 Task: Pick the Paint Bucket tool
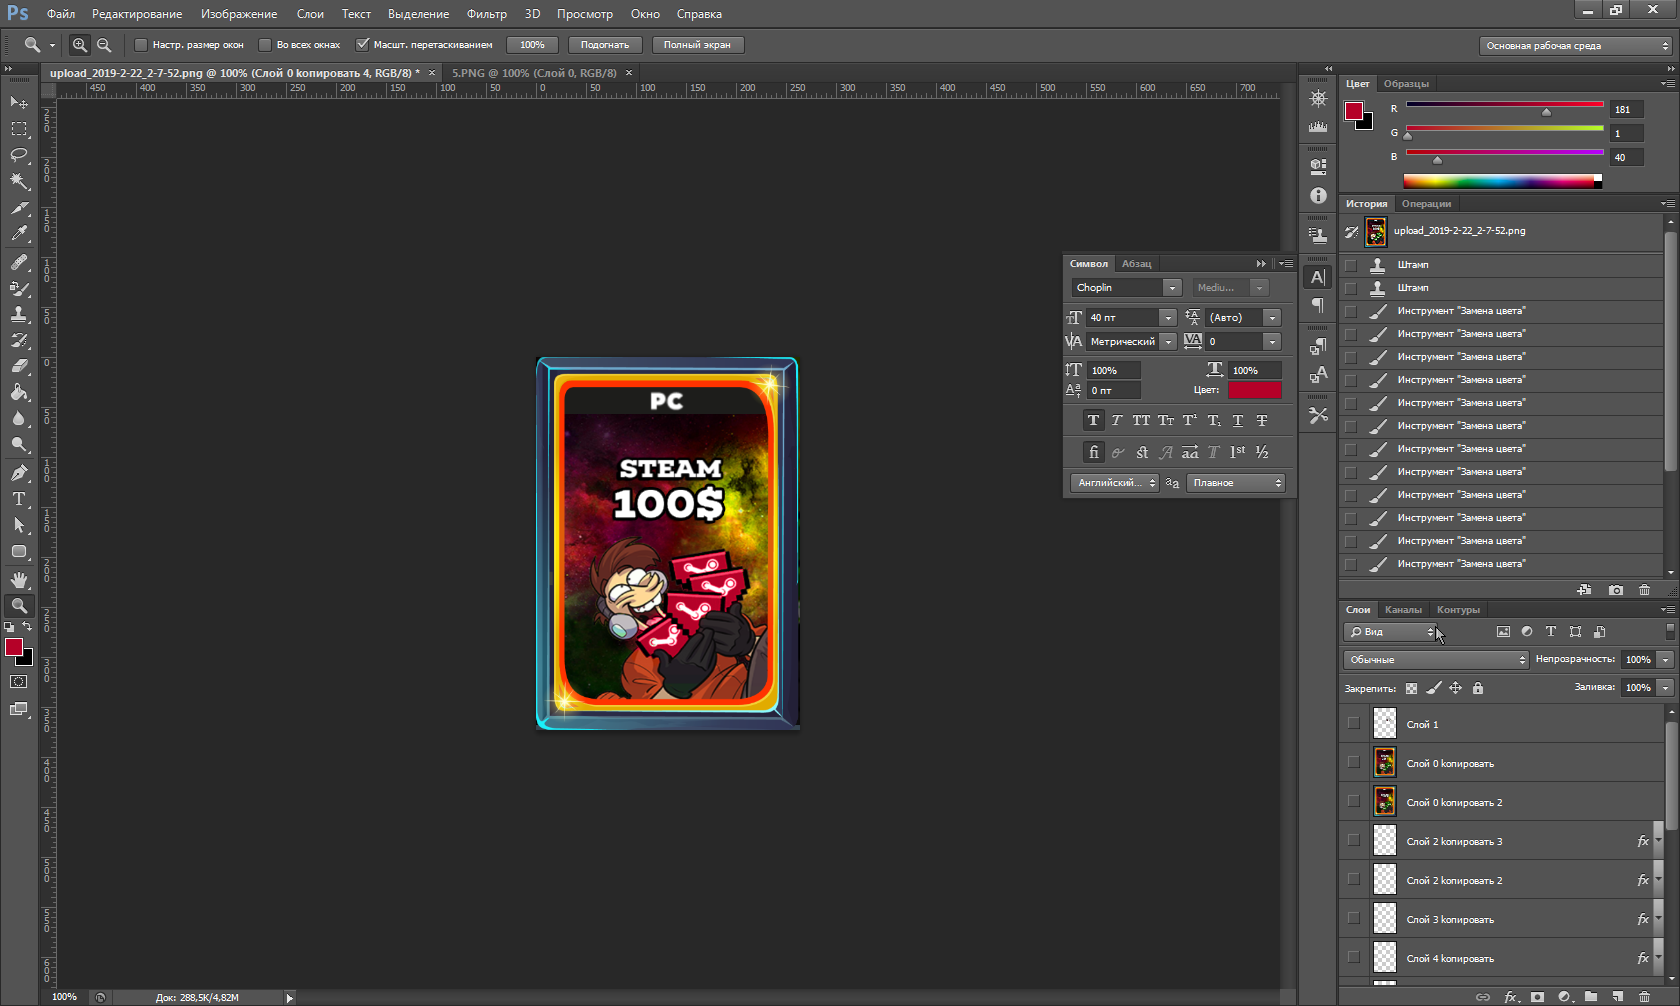coord(19,392)
